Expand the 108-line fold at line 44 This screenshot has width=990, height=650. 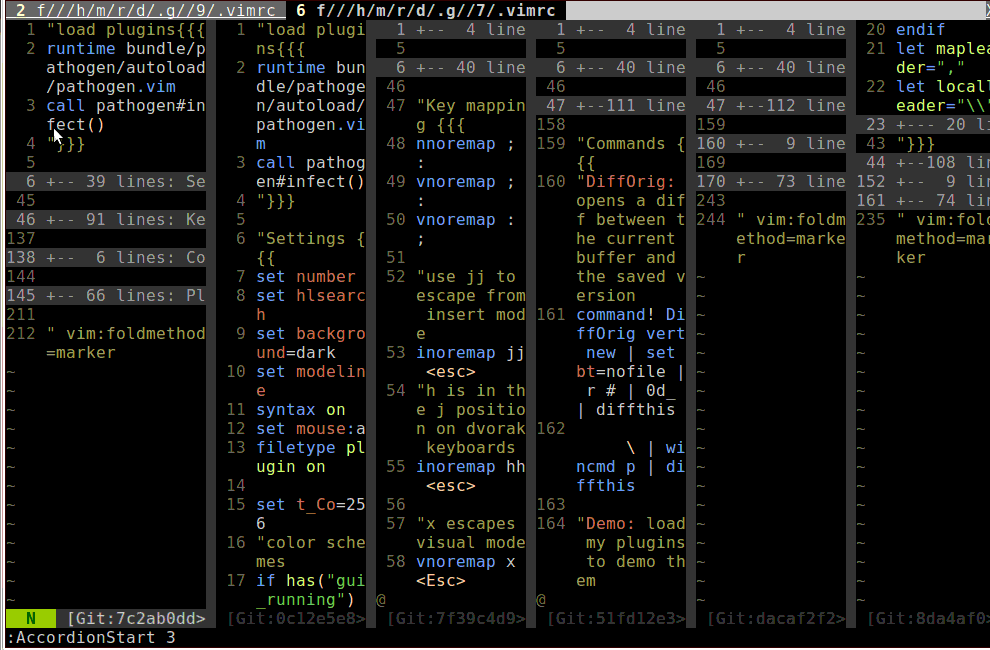(923, 162)
